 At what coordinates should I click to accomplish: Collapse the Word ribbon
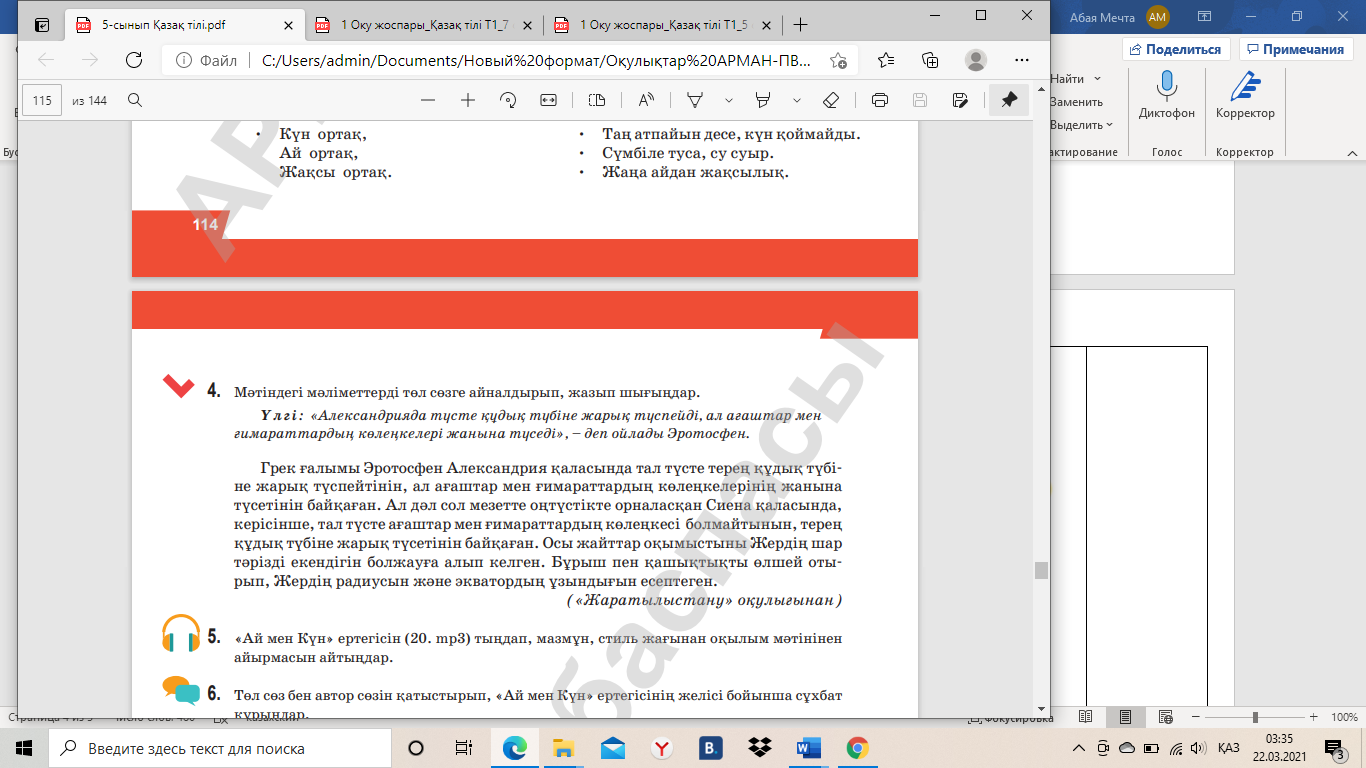(1353, 152)
